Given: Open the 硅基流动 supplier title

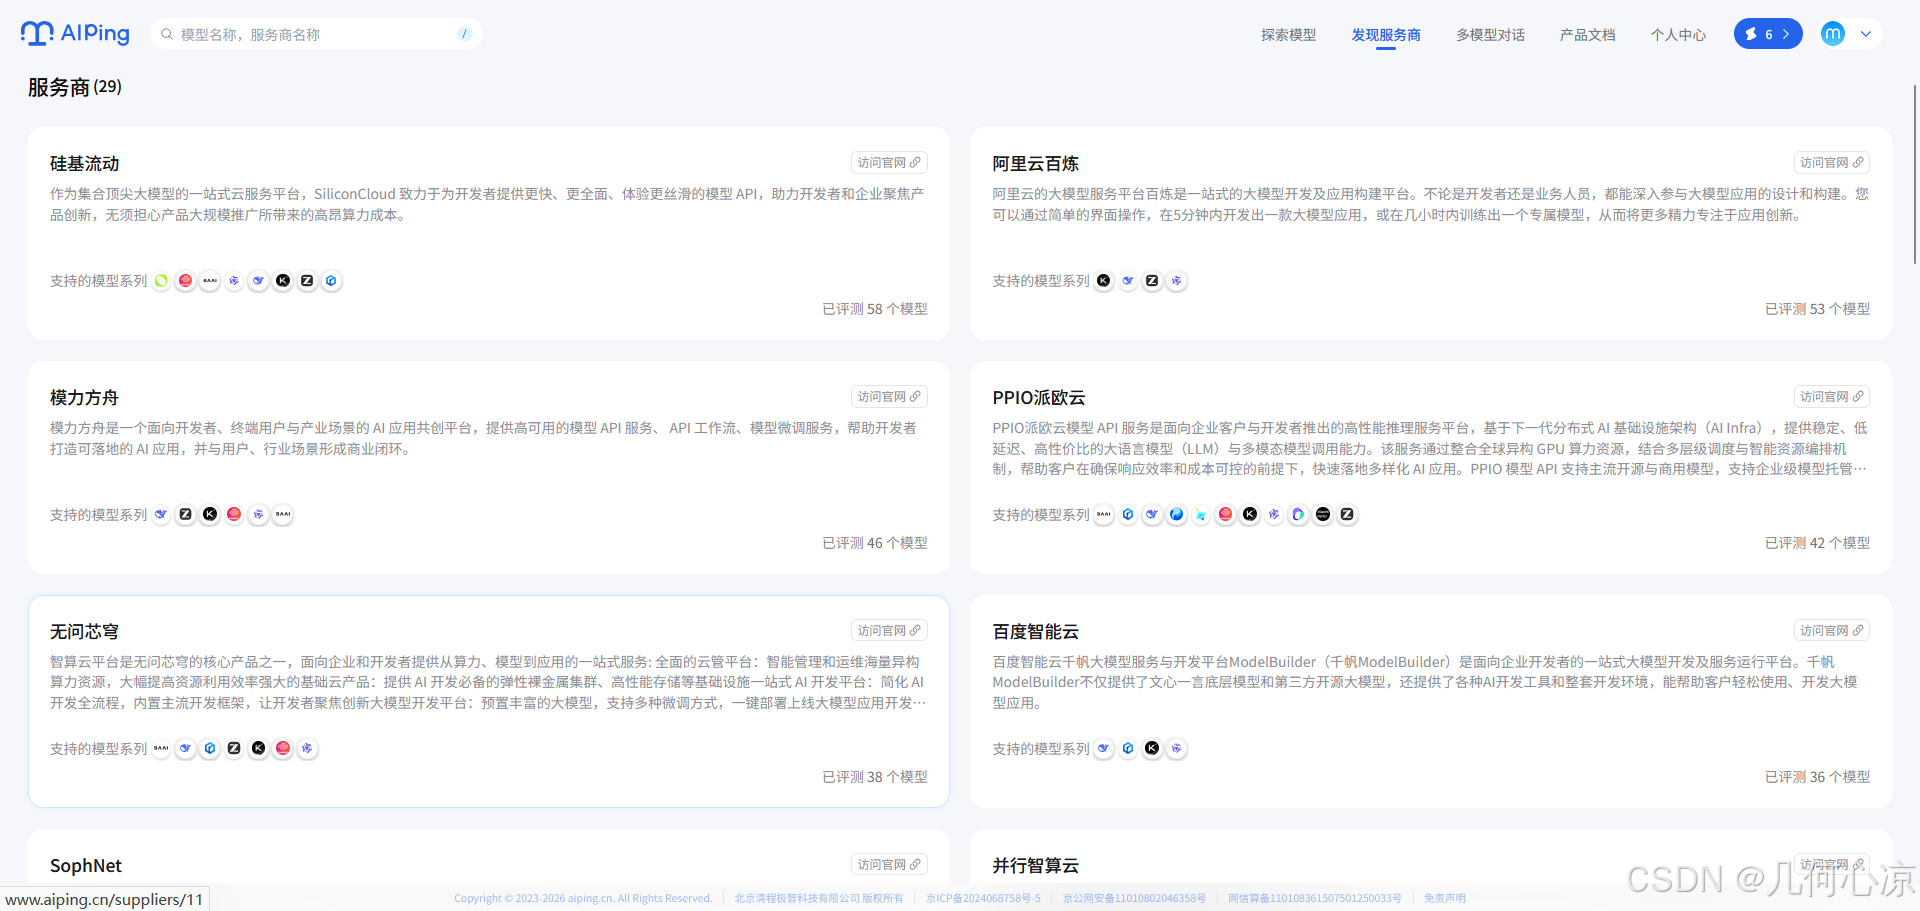Looking at the screenshot, I should click(85, 164).
